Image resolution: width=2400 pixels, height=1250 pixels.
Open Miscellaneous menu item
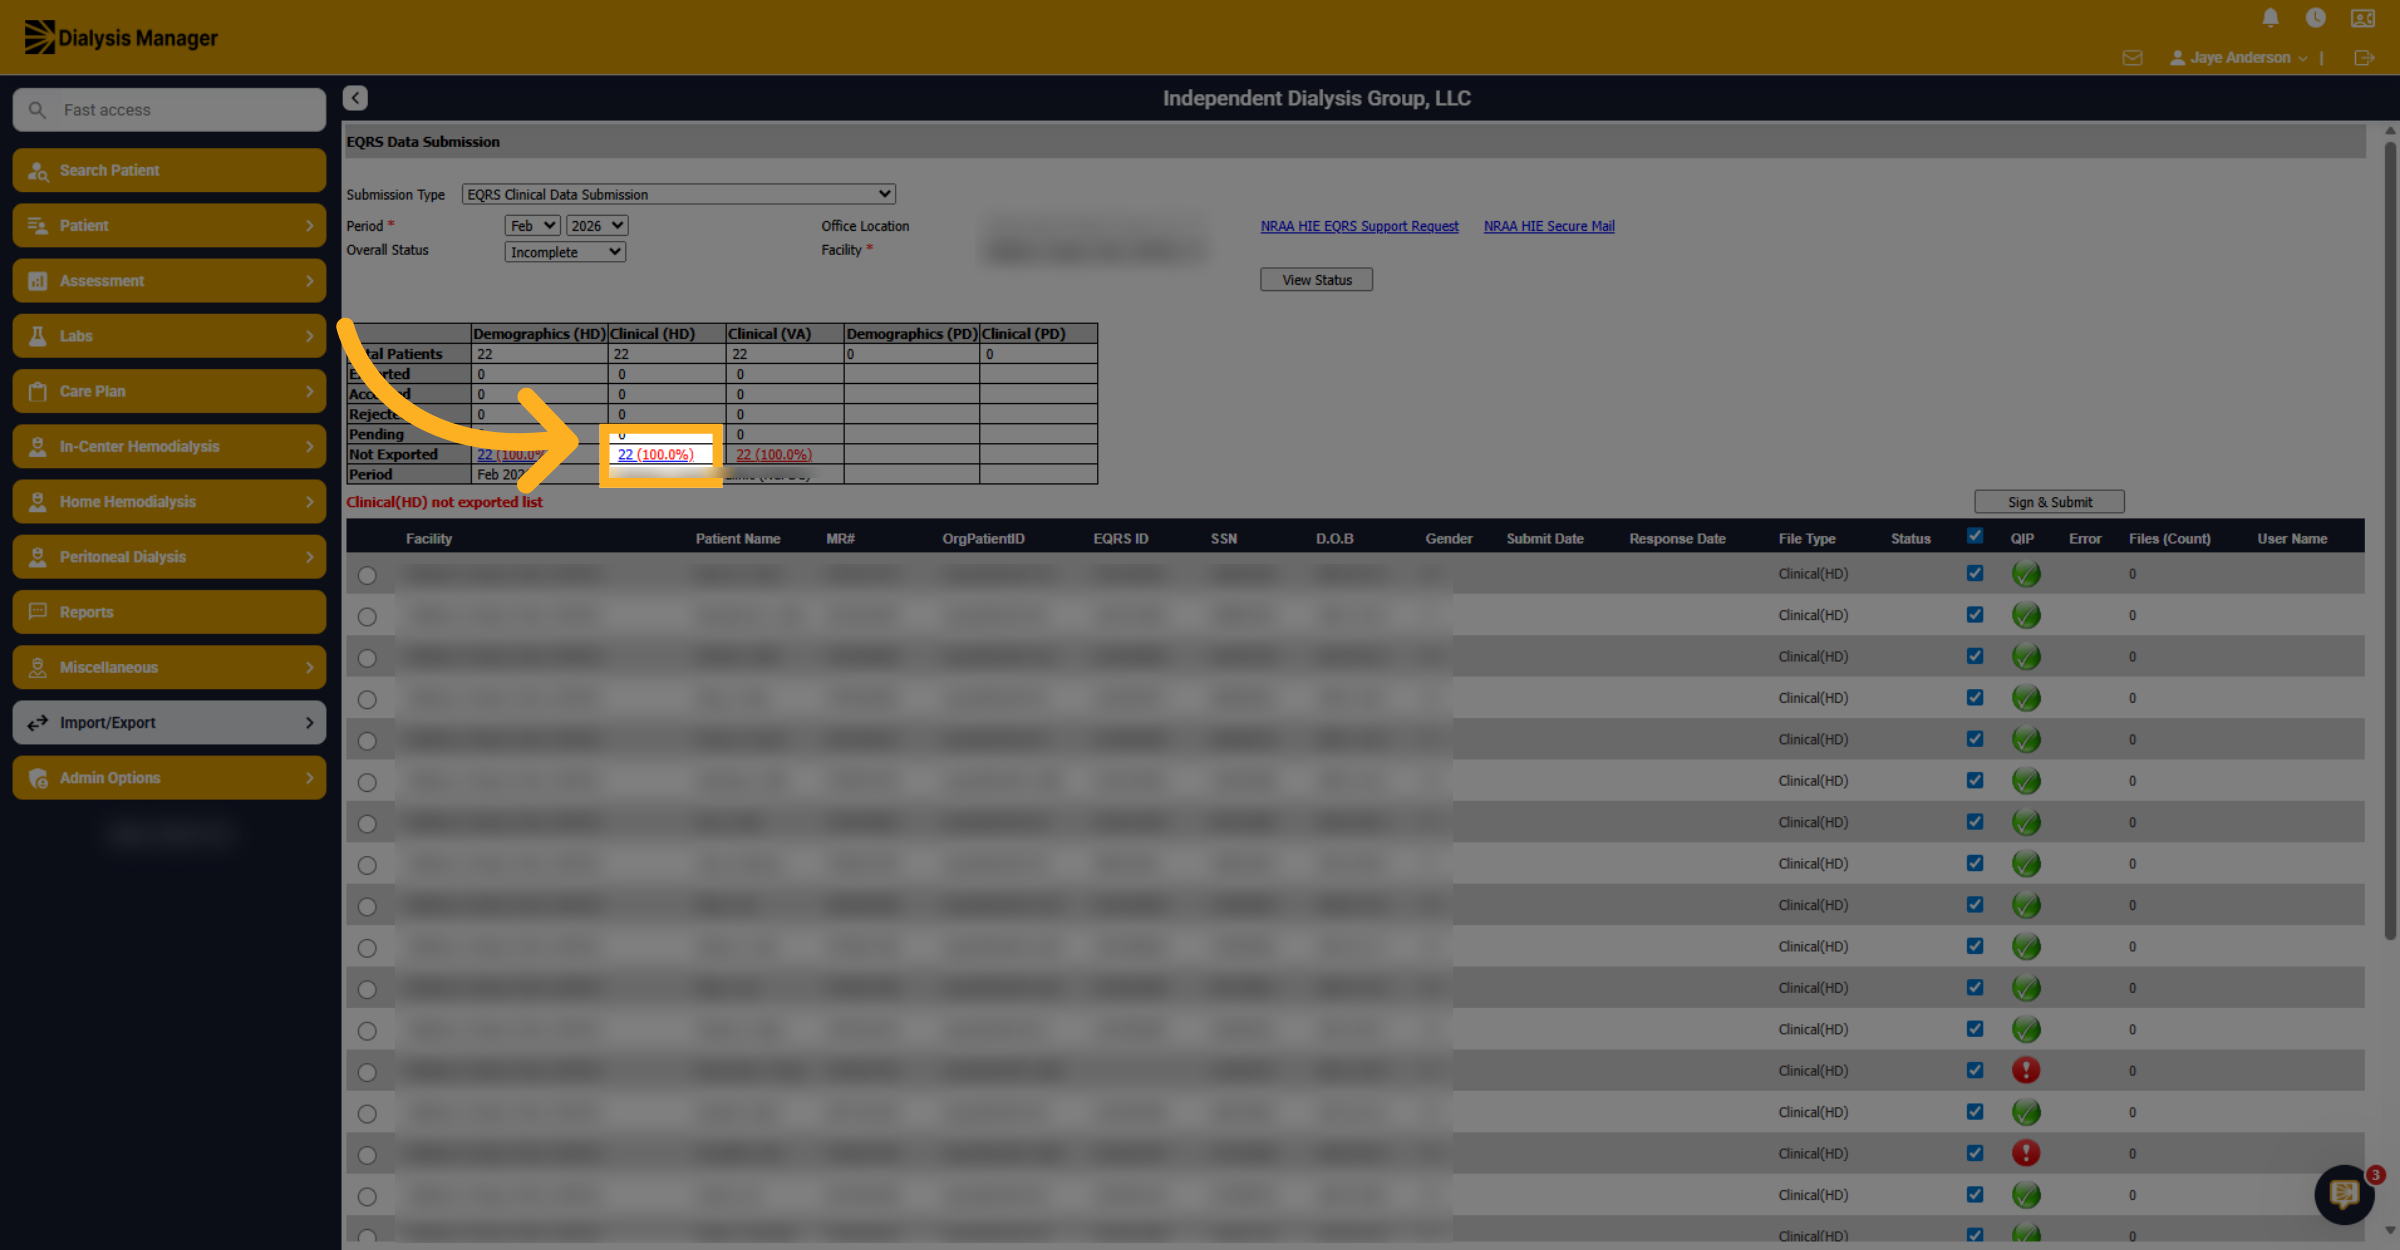[169, 668]
